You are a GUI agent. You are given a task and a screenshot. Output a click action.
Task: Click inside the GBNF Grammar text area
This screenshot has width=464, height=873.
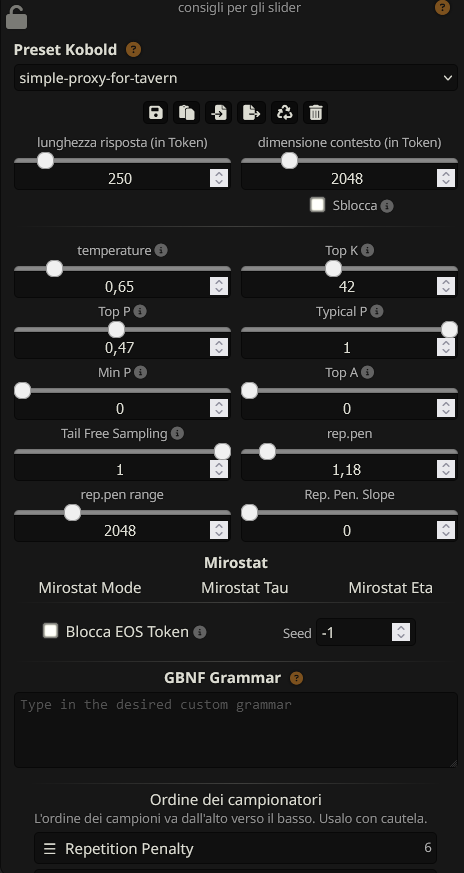[236, 730]
